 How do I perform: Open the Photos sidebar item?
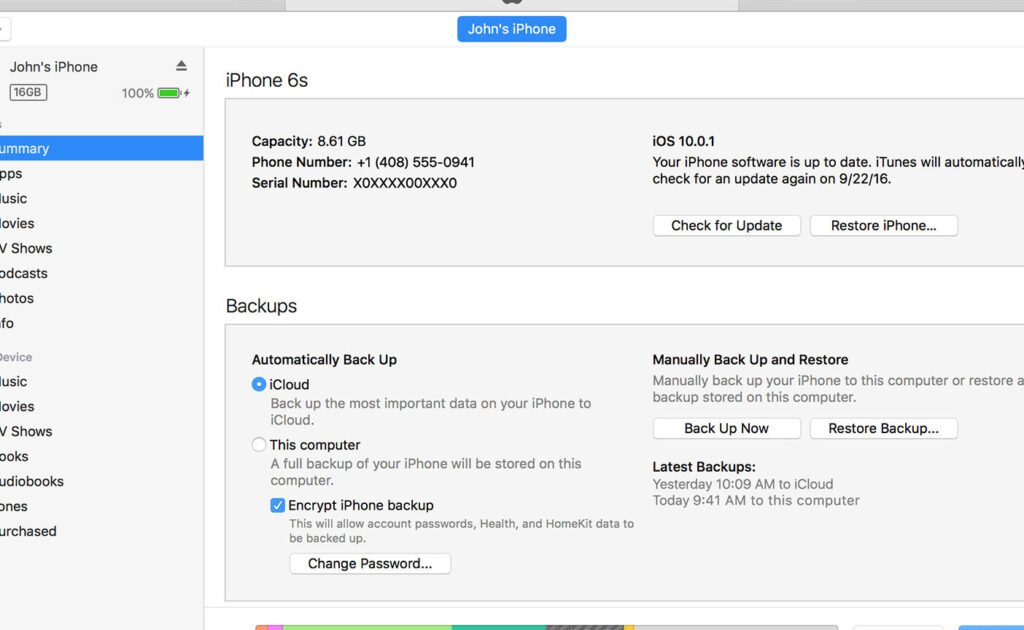pos(101,298)
